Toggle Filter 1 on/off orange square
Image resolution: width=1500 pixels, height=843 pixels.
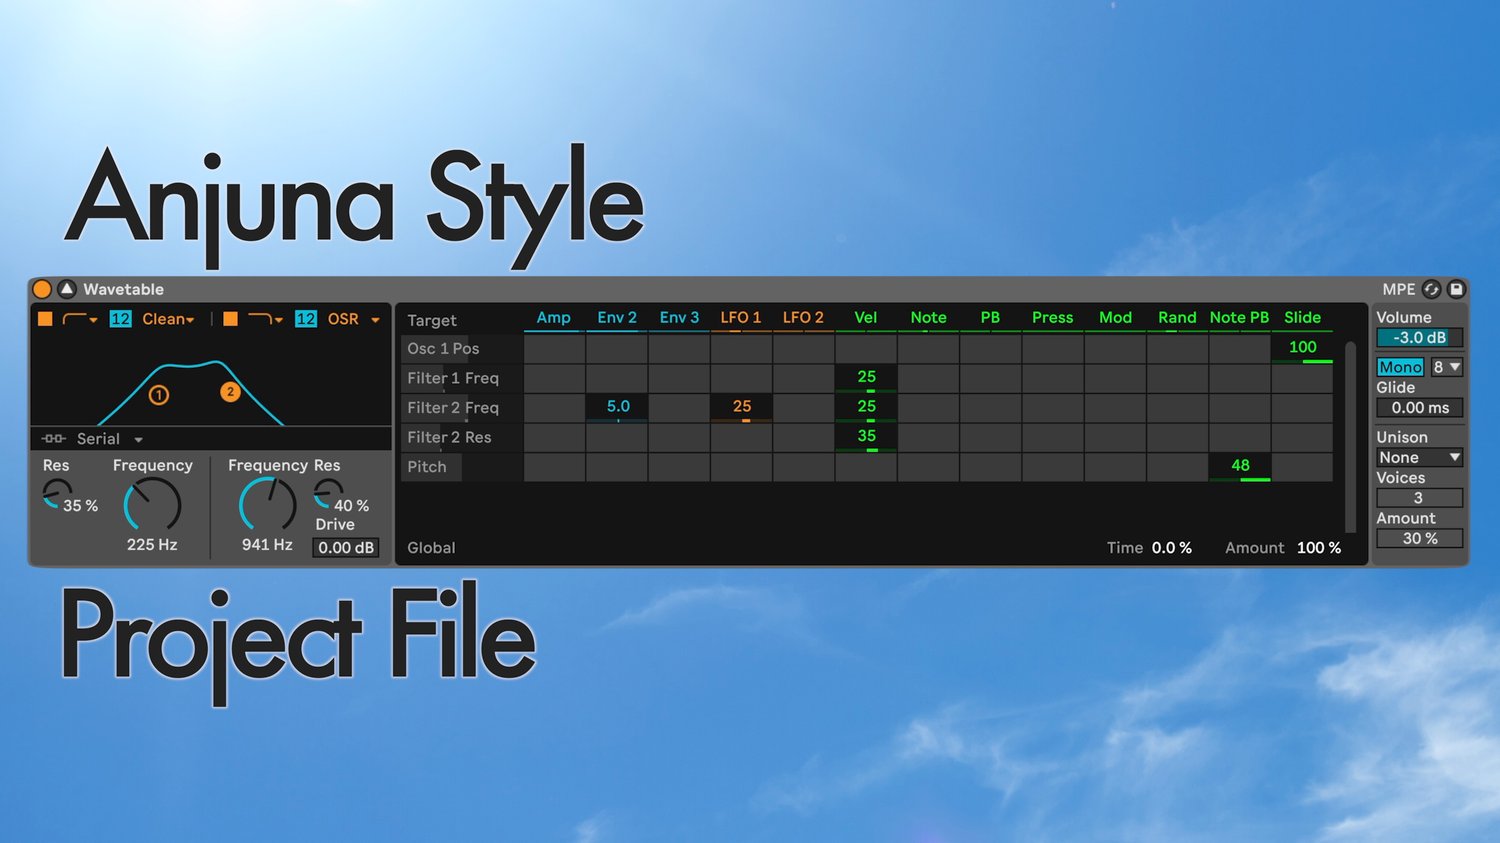tap(45, 319)
